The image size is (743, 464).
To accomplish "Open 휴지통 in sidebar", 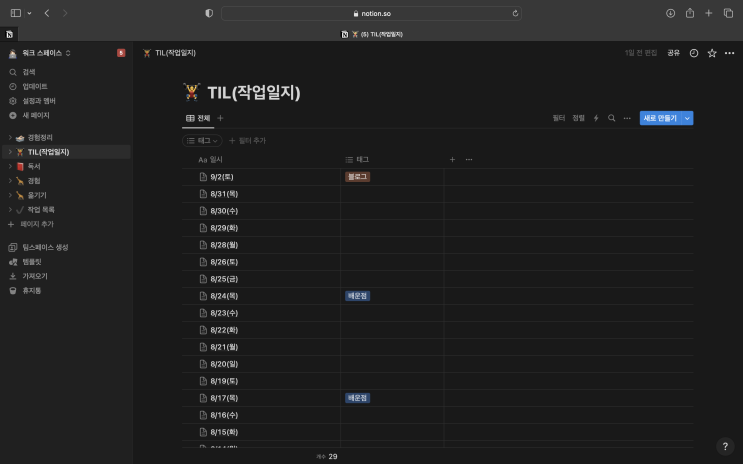I will pos(66,291).
